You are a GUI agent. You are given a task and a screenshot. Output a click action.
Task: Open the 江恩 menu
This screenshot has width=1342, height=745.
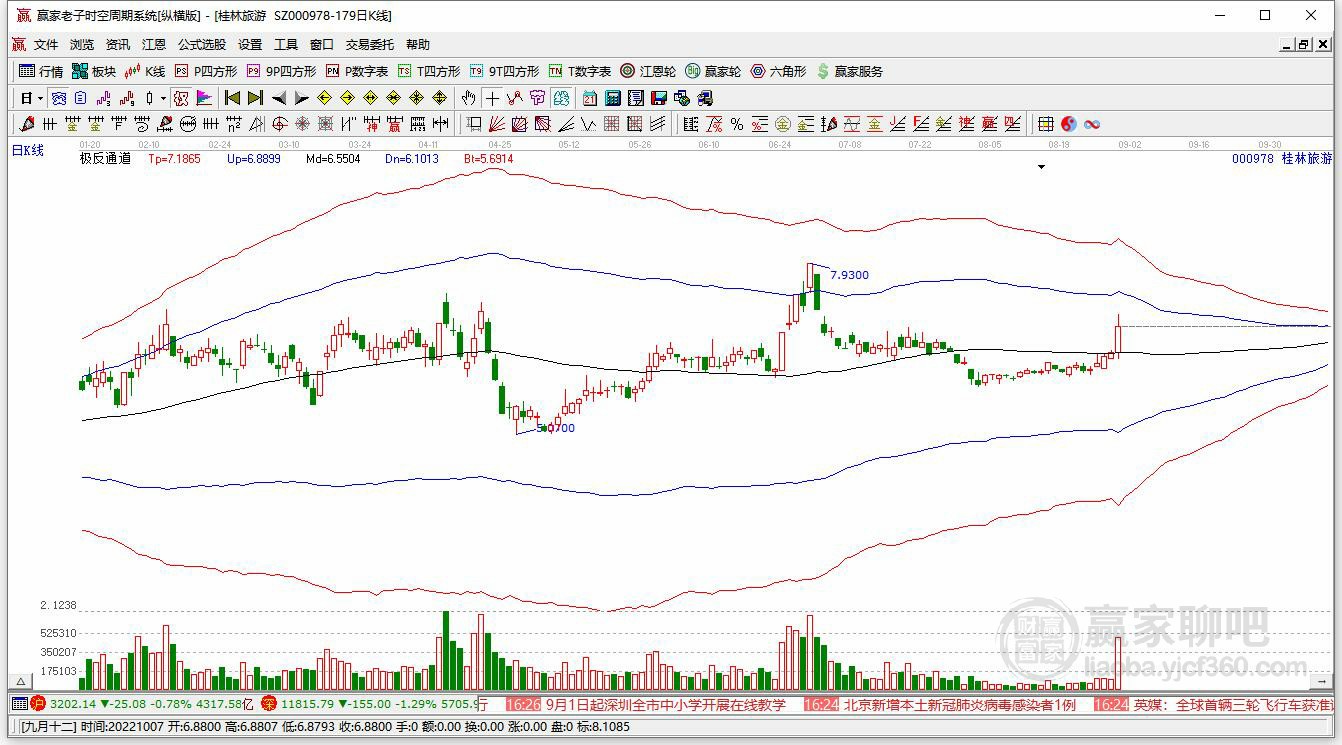pyautogui.click(x=154, y=45)
